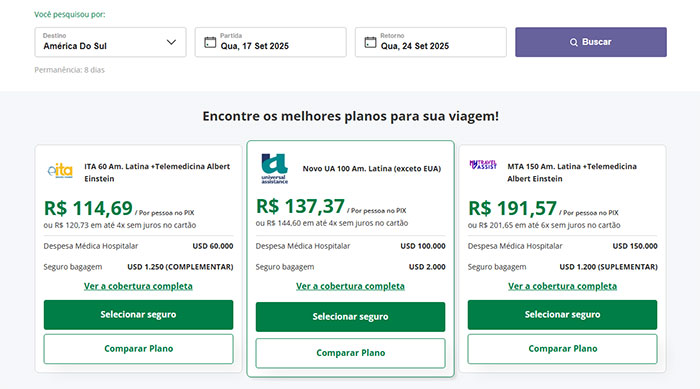The image size is (700, 389).
Task: Click the Partida calendar icon
Action: (x=210, y=42)
